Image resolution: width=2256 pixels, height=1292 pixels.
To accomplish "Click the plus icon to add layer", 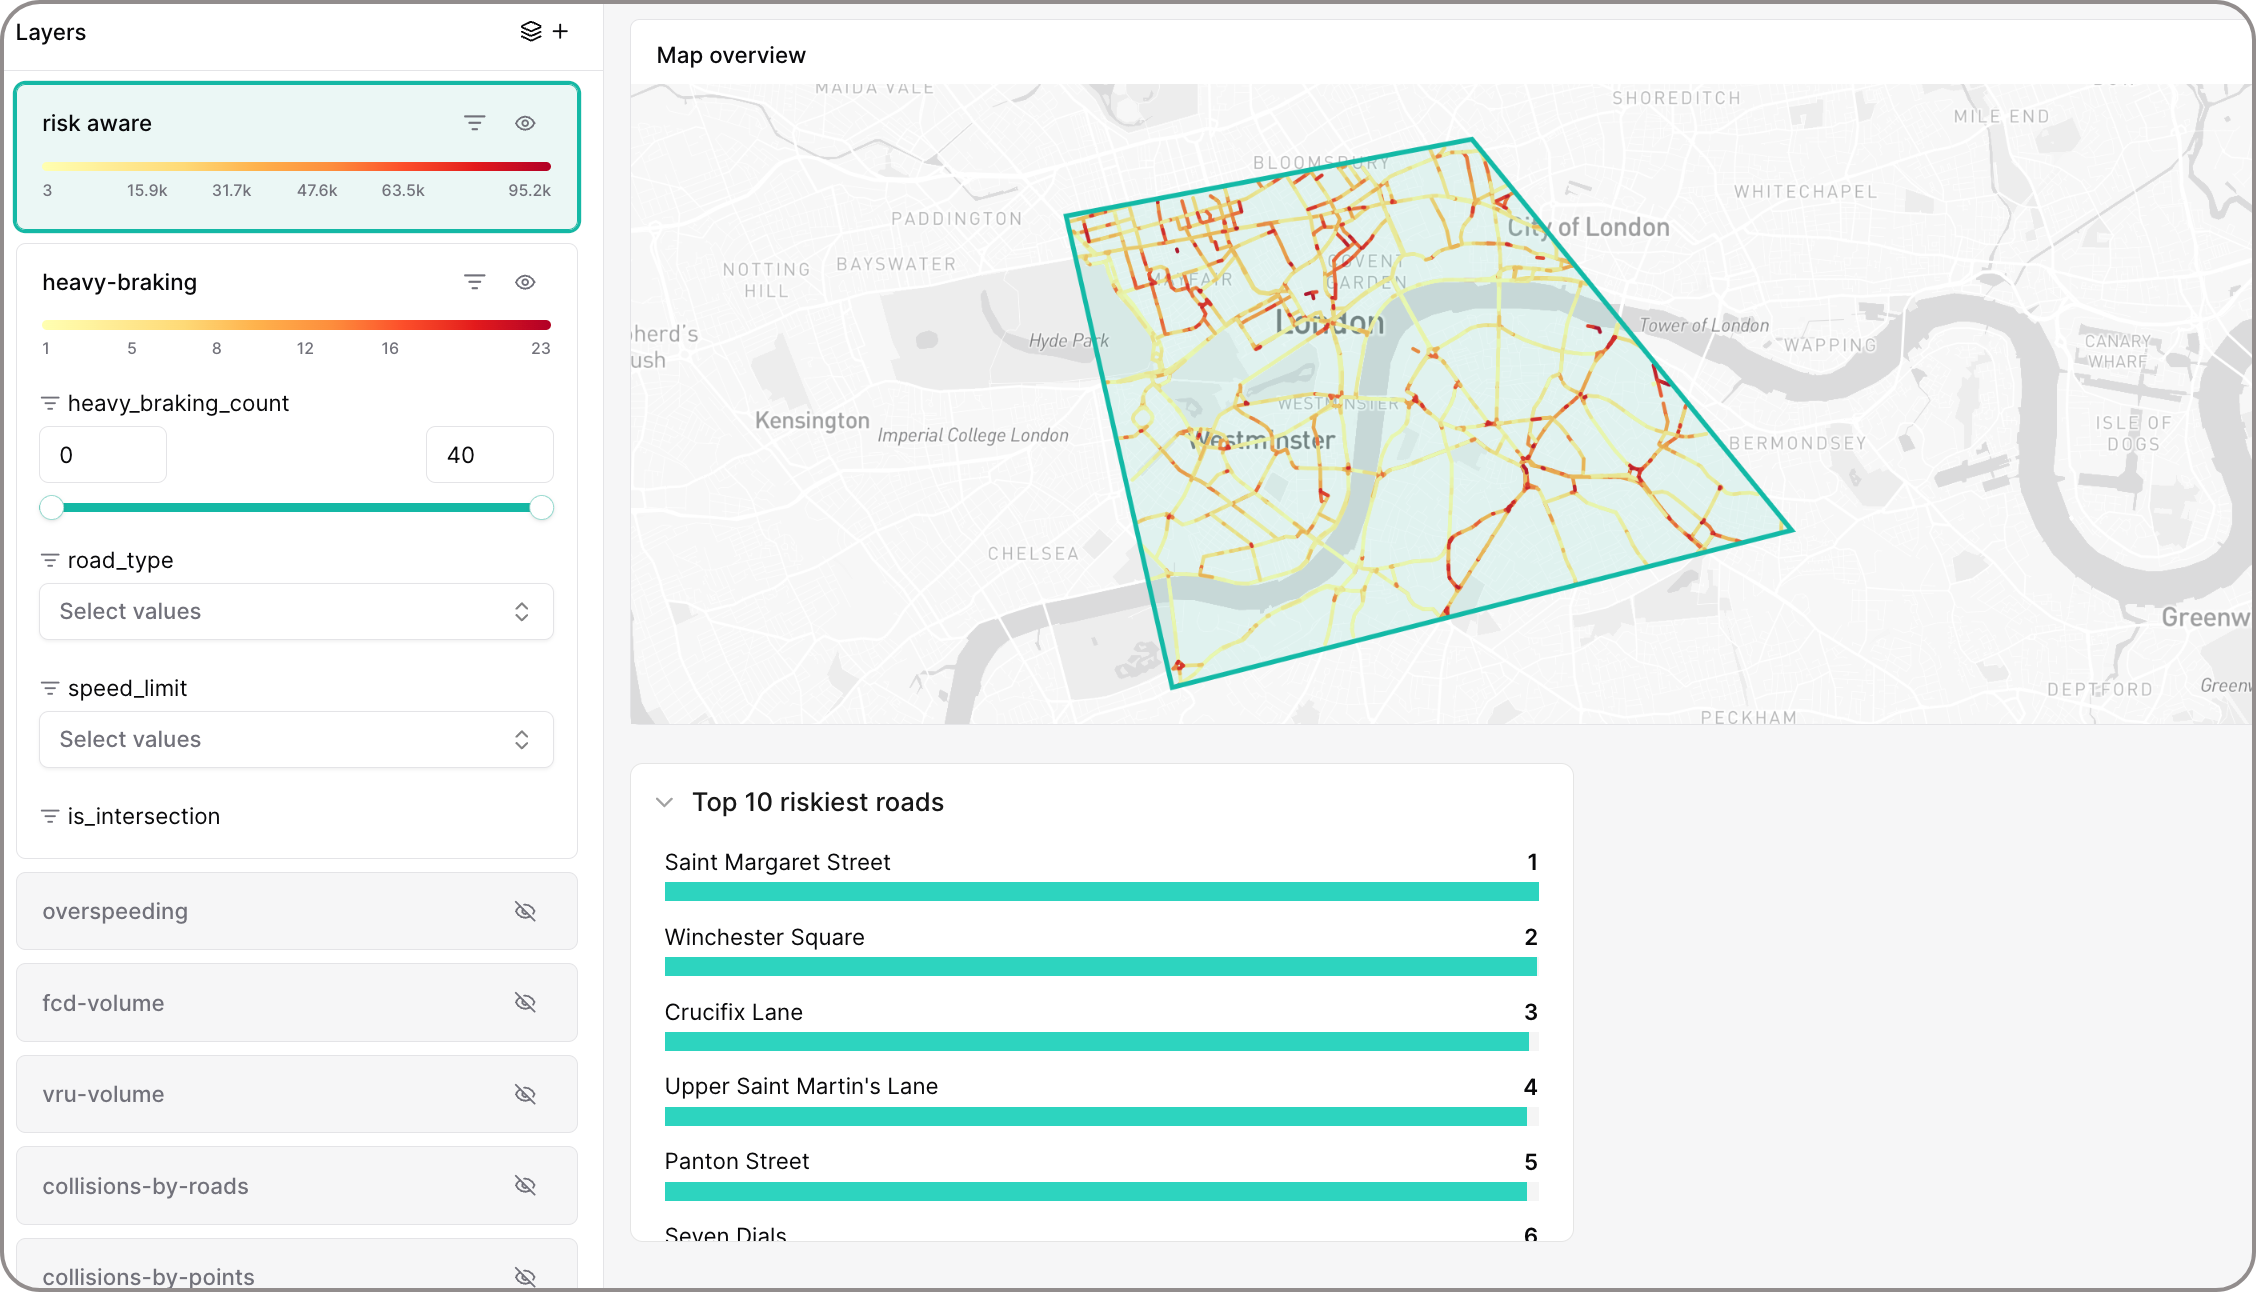I will 561,32.
